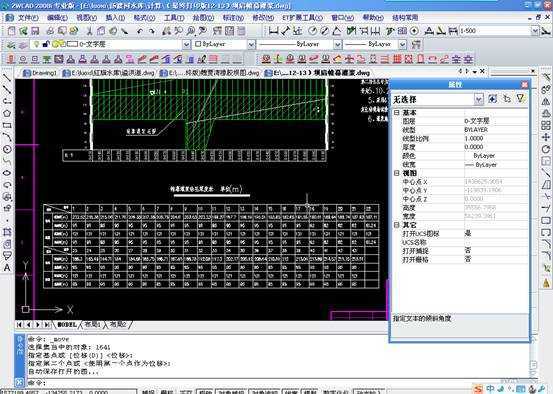Click the Match Properties brush icon
The image size is (553, 394).
click(x=124, y=31)
